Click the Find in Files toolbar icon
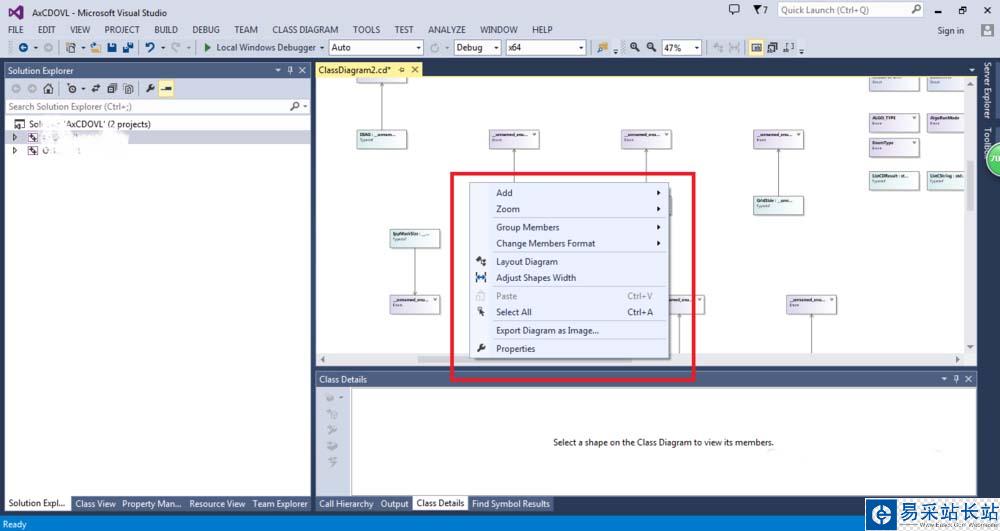This screenshot has height=531, width=1000. click(x=602, y=48)
